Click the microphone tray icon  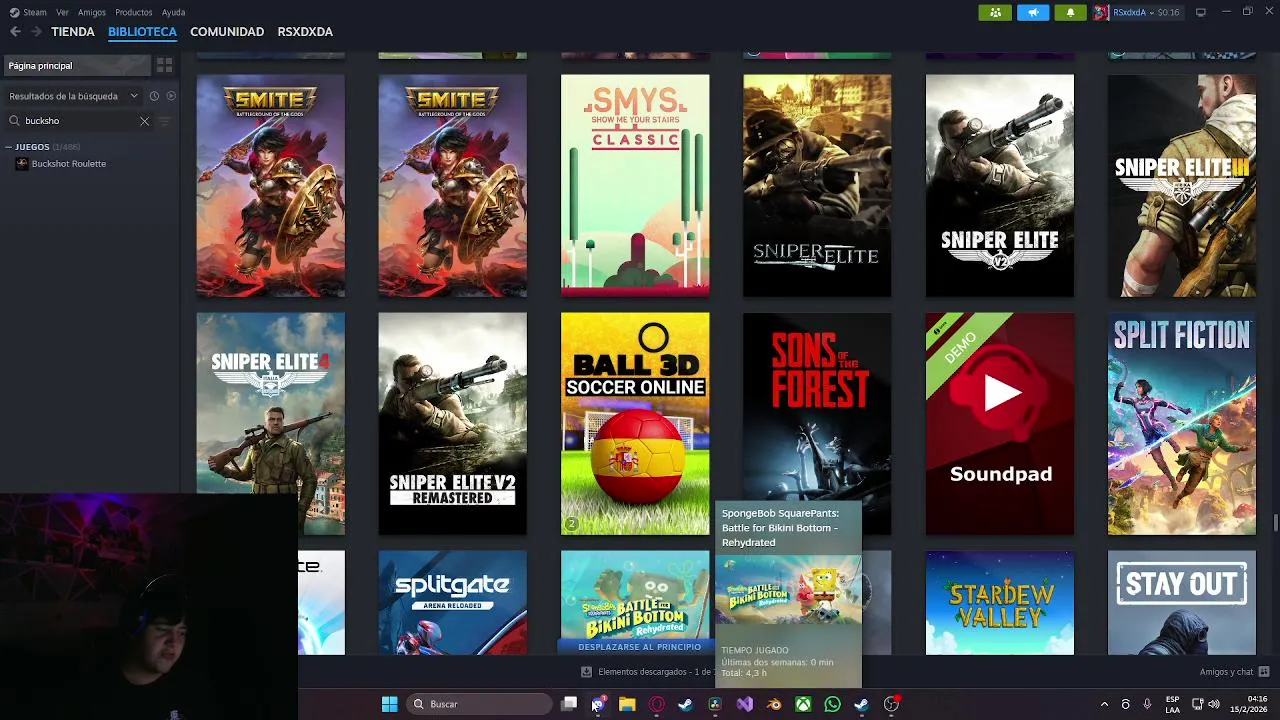pos(1147,704)
